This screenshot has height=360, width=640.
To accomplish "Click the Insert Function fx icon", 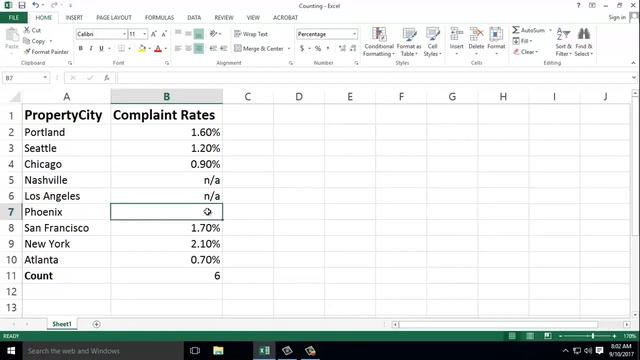I will point(107,78).
